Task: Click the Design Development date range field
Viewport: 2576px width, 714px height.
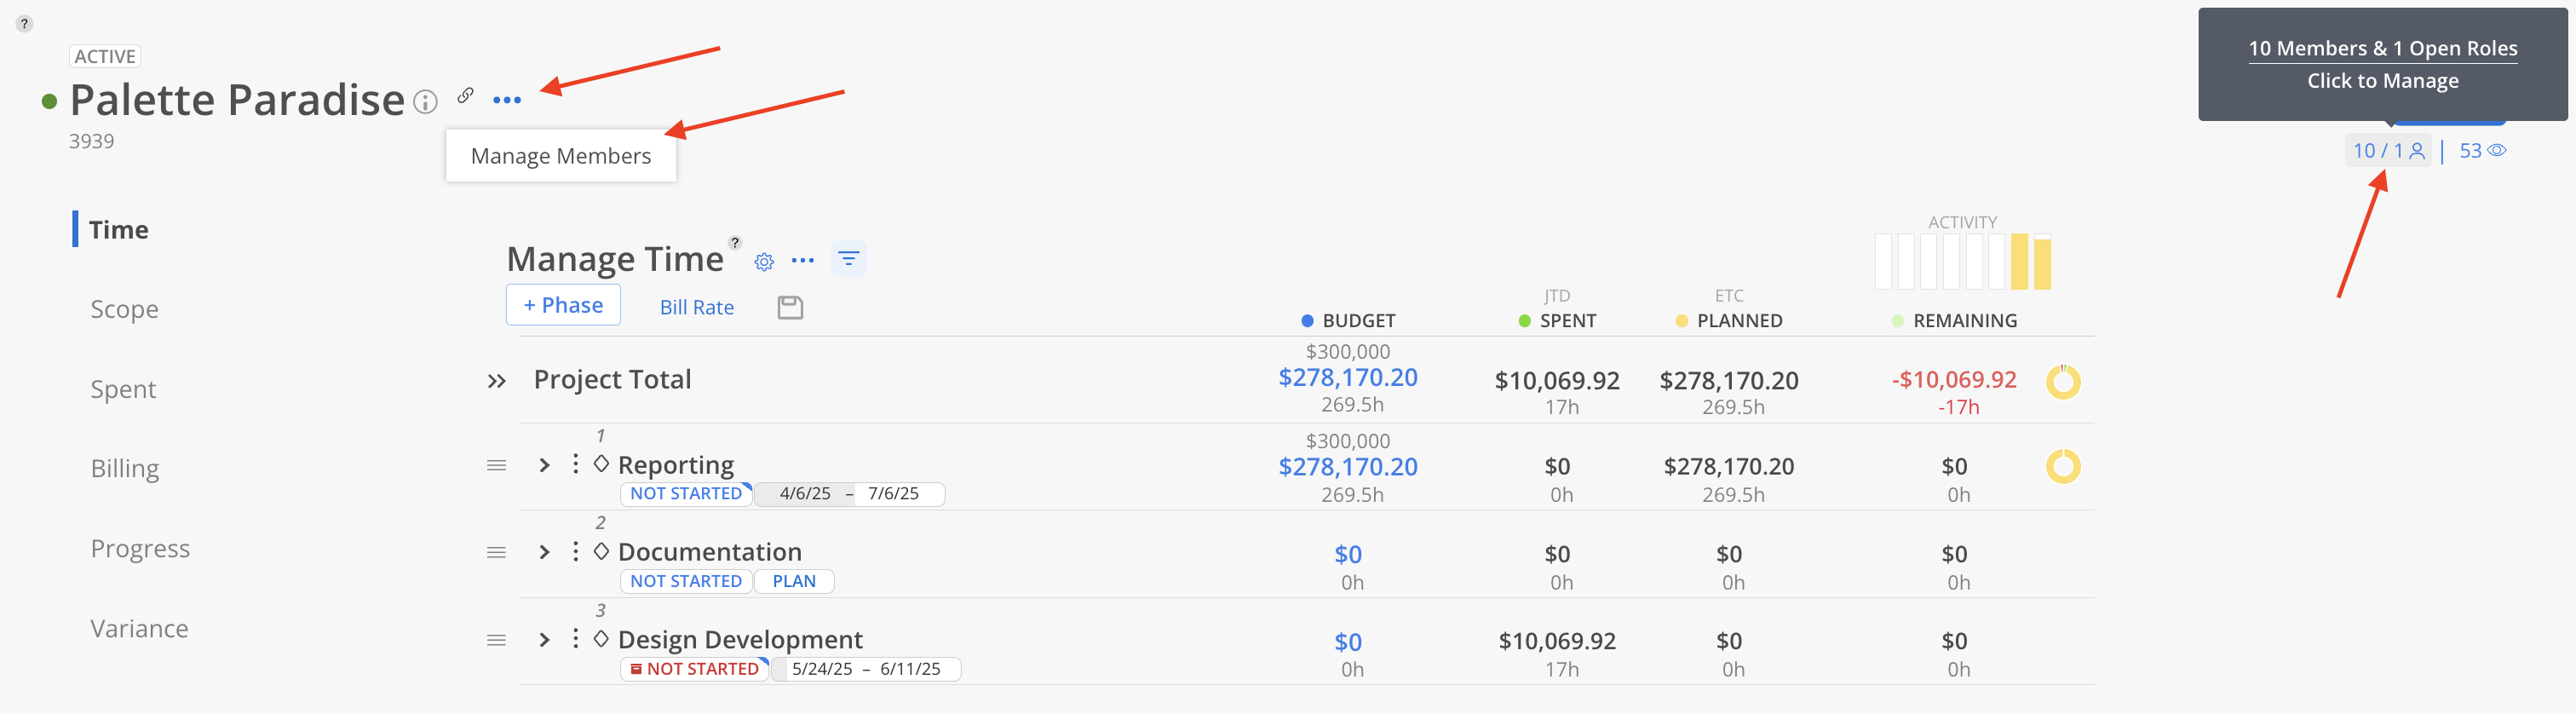Action: pos(866,669)
